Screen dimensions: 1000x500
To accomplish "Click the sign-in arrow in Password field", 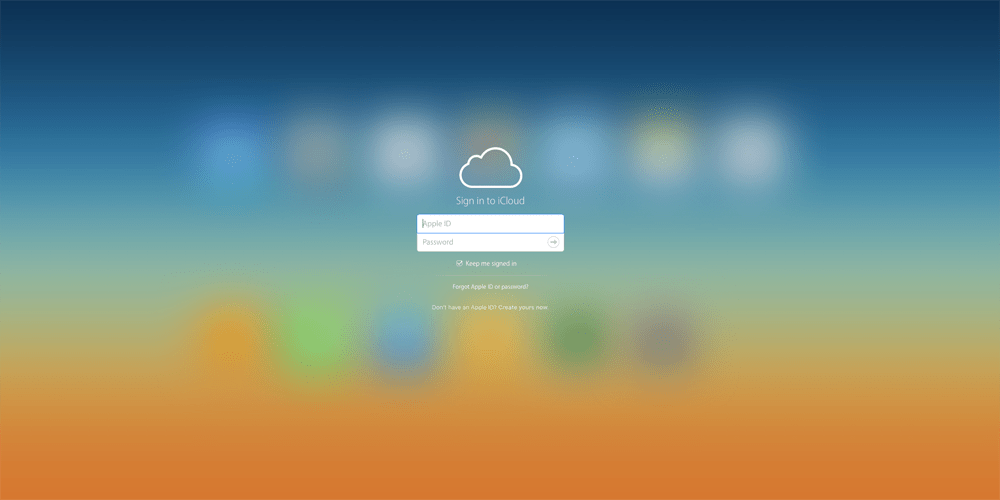I will (x=553, y=242).
